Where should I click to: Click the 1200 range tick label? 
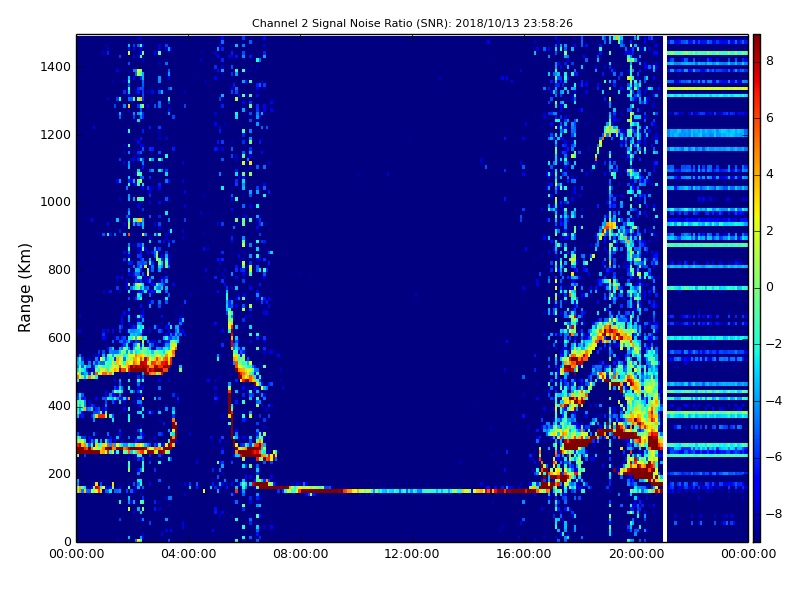coord(56,135)
